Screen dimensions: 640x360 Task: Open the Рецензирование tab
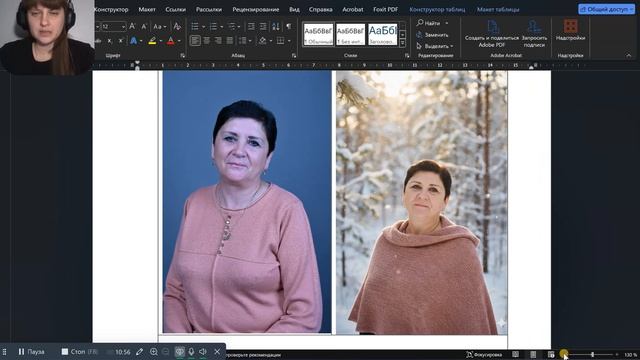(256, 9)
